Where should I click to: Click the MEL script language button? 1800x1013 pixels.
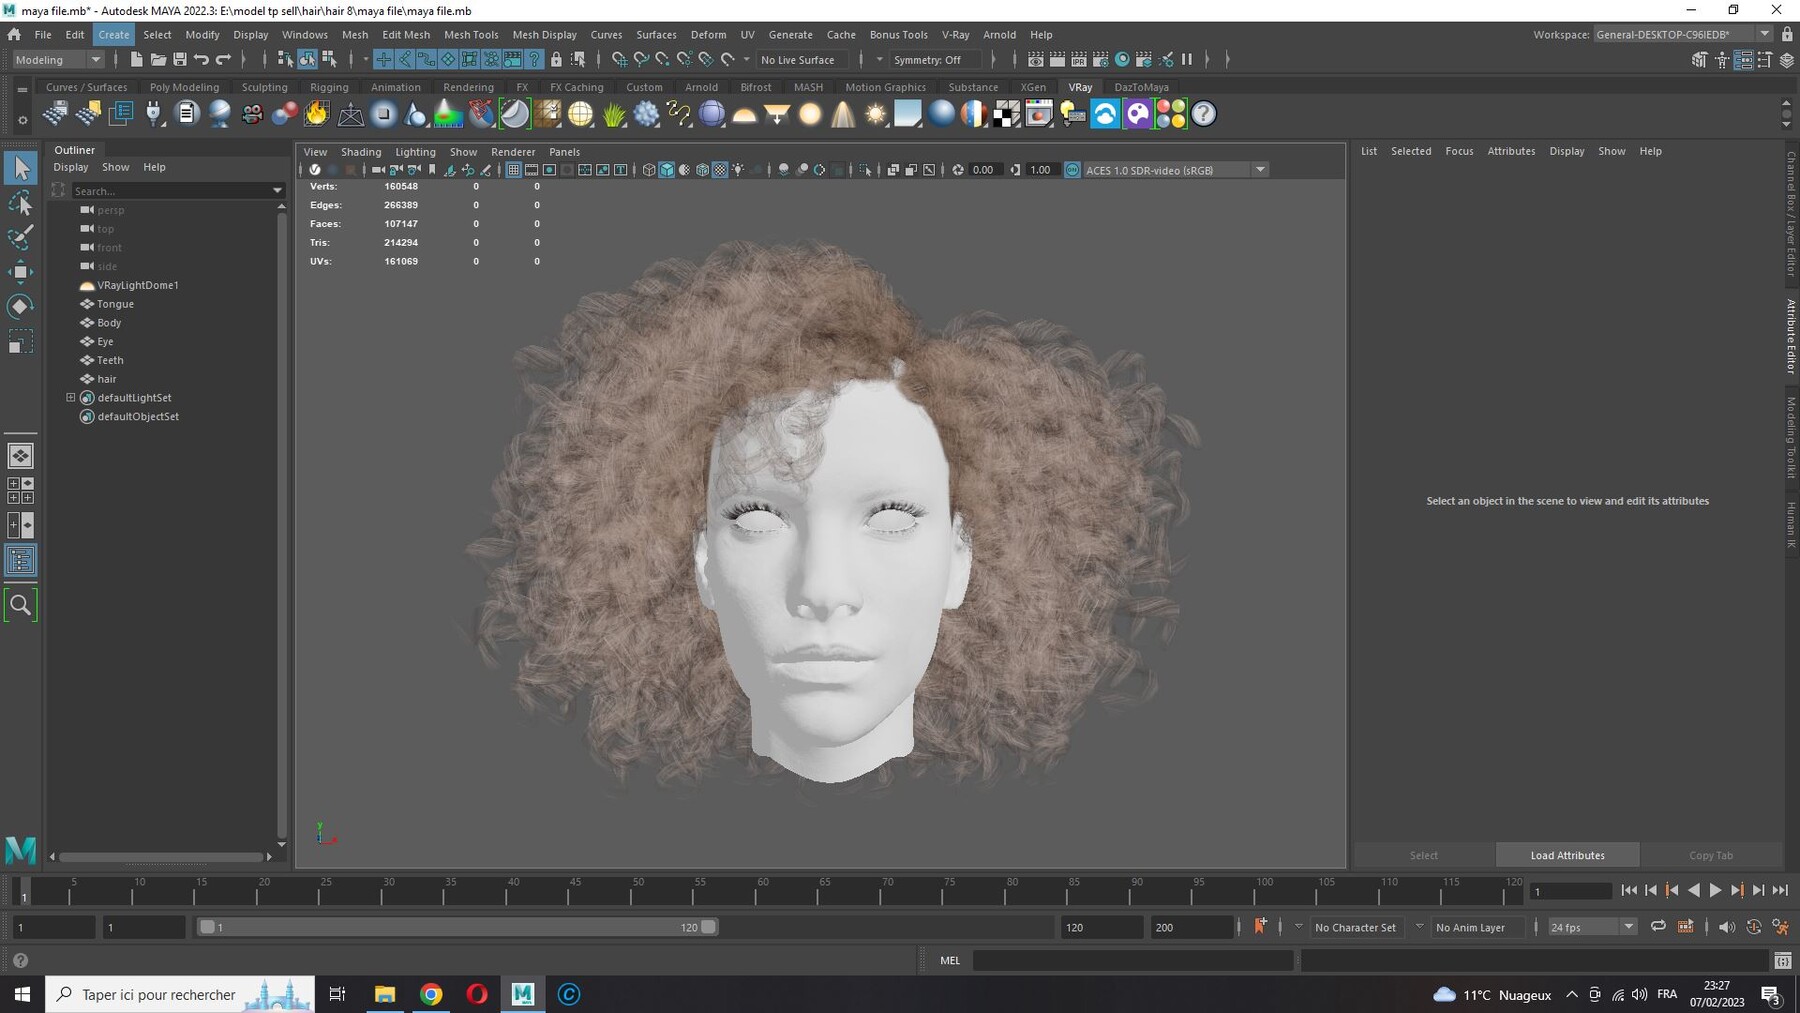pos(950,960)
